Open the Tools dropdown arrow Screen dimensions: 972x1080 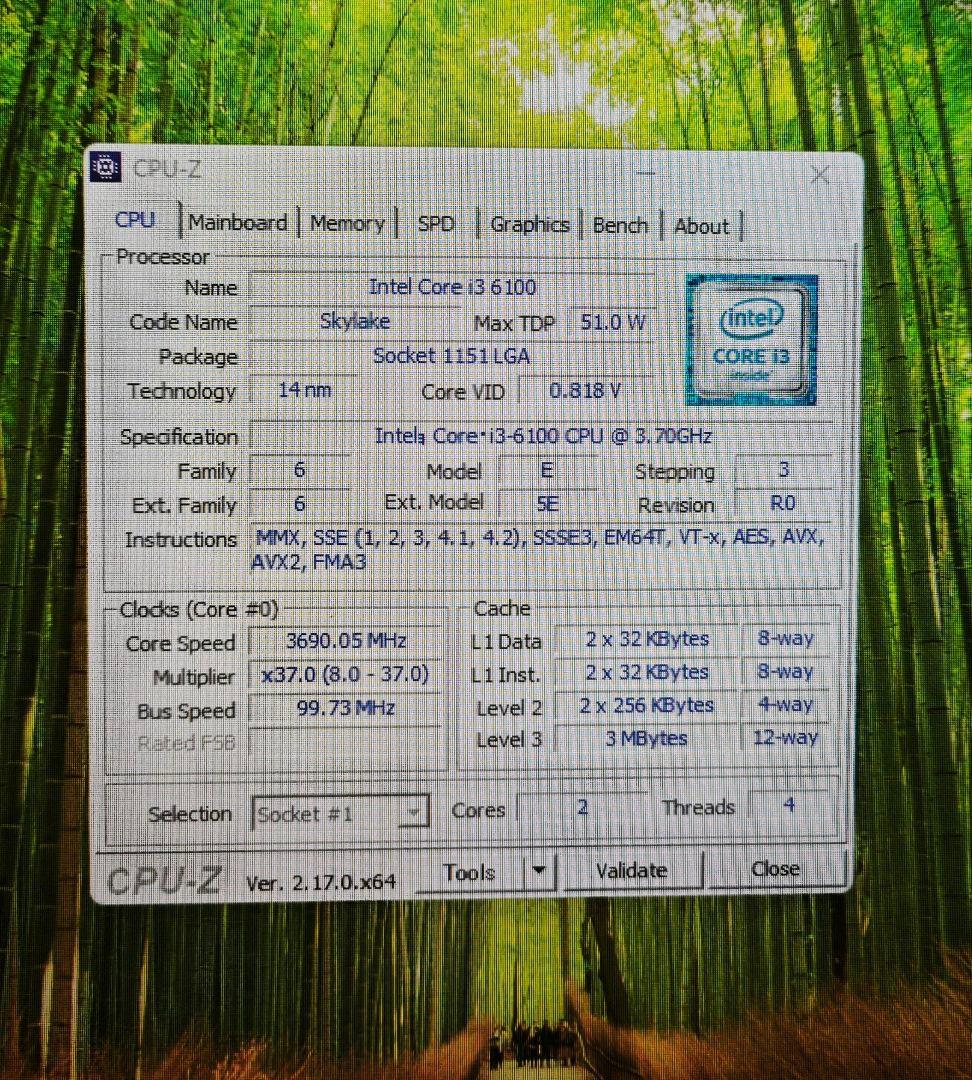[x=541, y=872]
